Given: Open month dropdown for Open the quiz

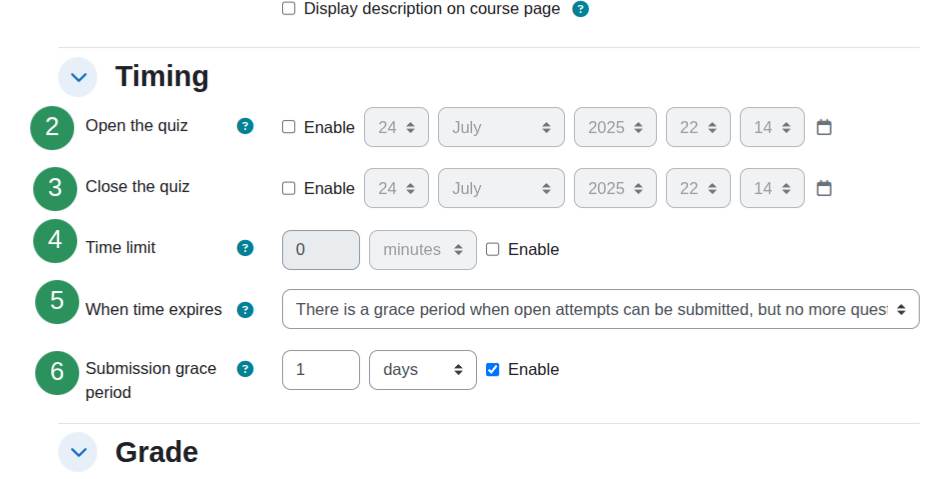Looking at the screenshot, I should click(501, 127).
